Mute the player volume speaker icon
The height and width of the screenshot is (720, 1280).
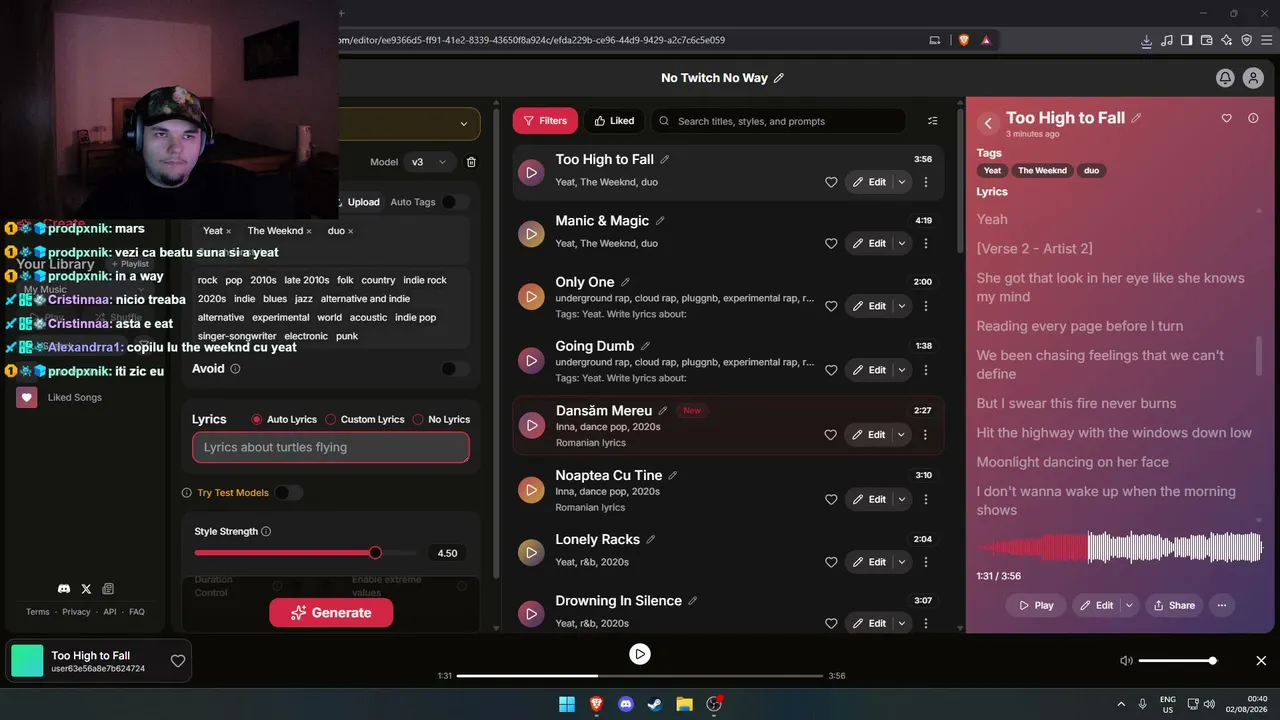click(1126, 661)
